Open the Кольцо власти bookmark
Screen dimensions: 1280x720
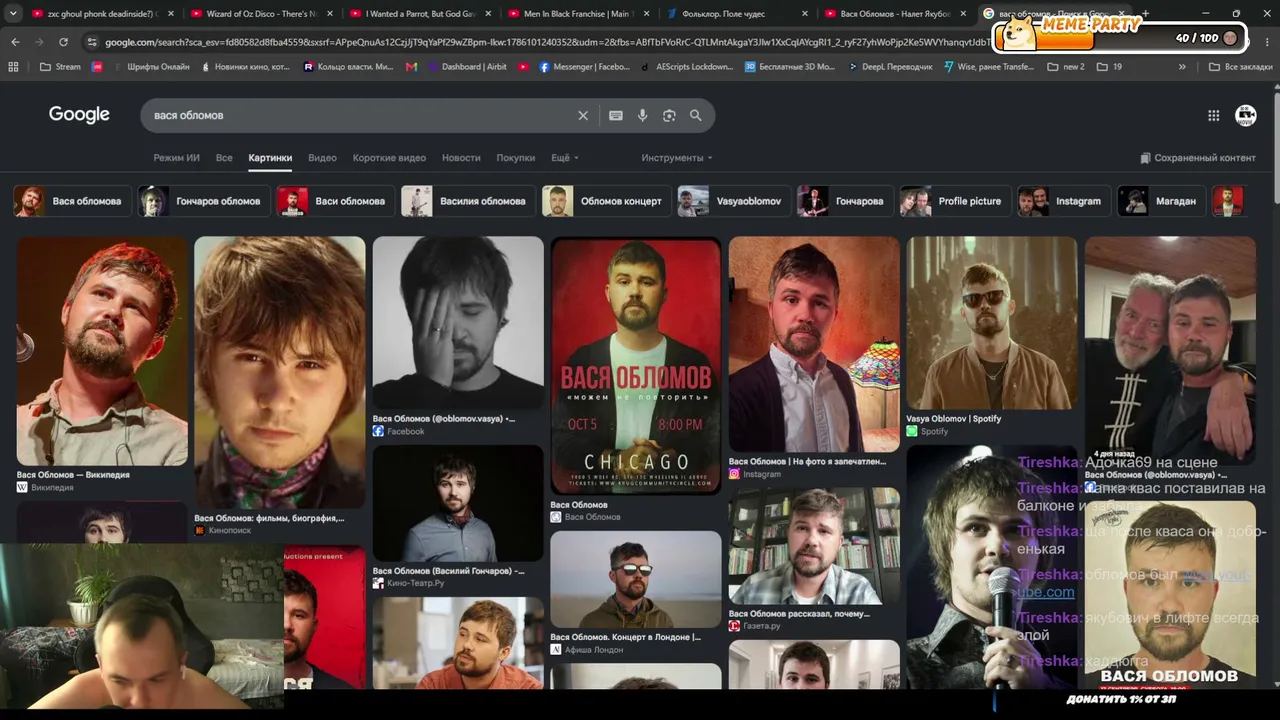click(x=348, y=67)
